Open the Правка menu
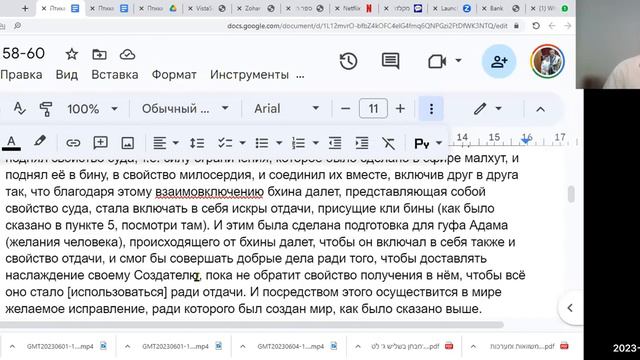Viewport: 640px width, 360px height. coord(21,75)
